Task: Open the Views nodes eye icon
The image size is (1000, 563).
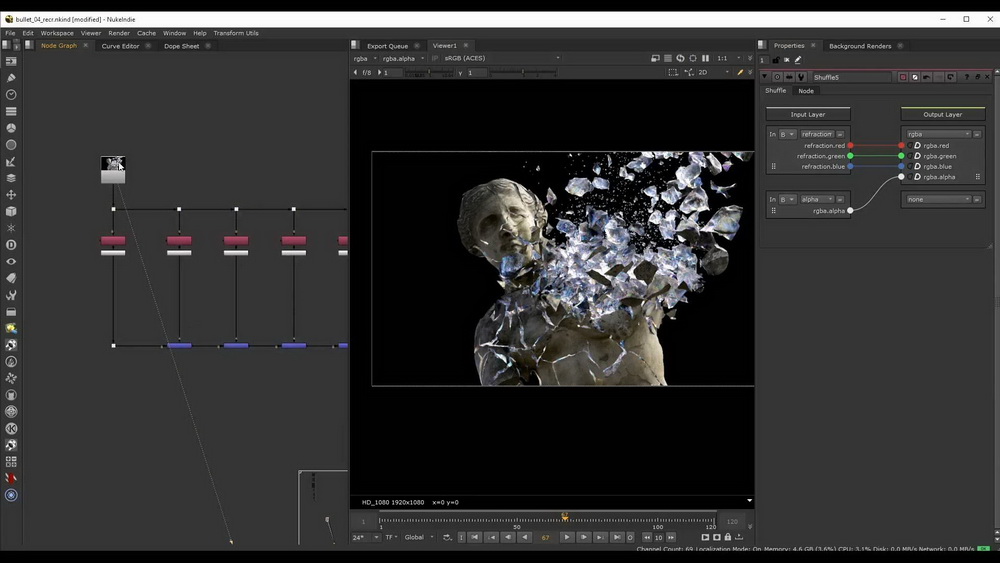Action: (11, 261)
